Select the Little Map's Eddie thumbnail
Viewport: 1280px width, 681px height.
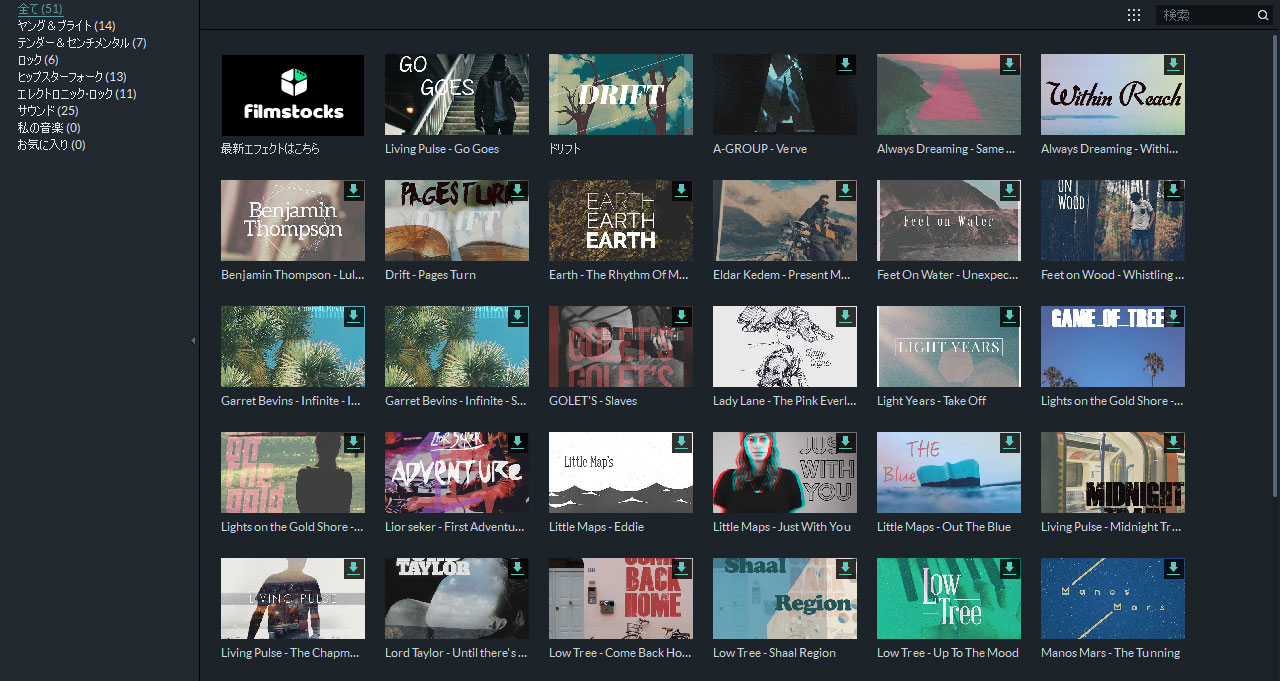[x=621, y=473]
